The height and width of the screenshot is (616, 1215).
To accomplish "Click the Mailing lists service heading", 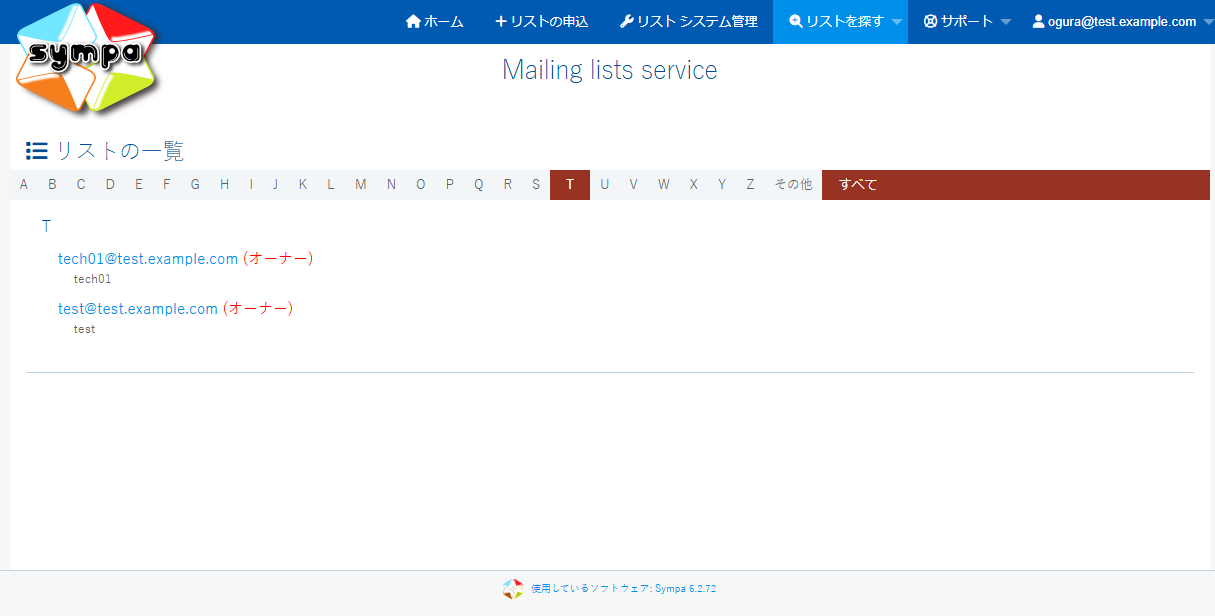I will pos(609,70).
